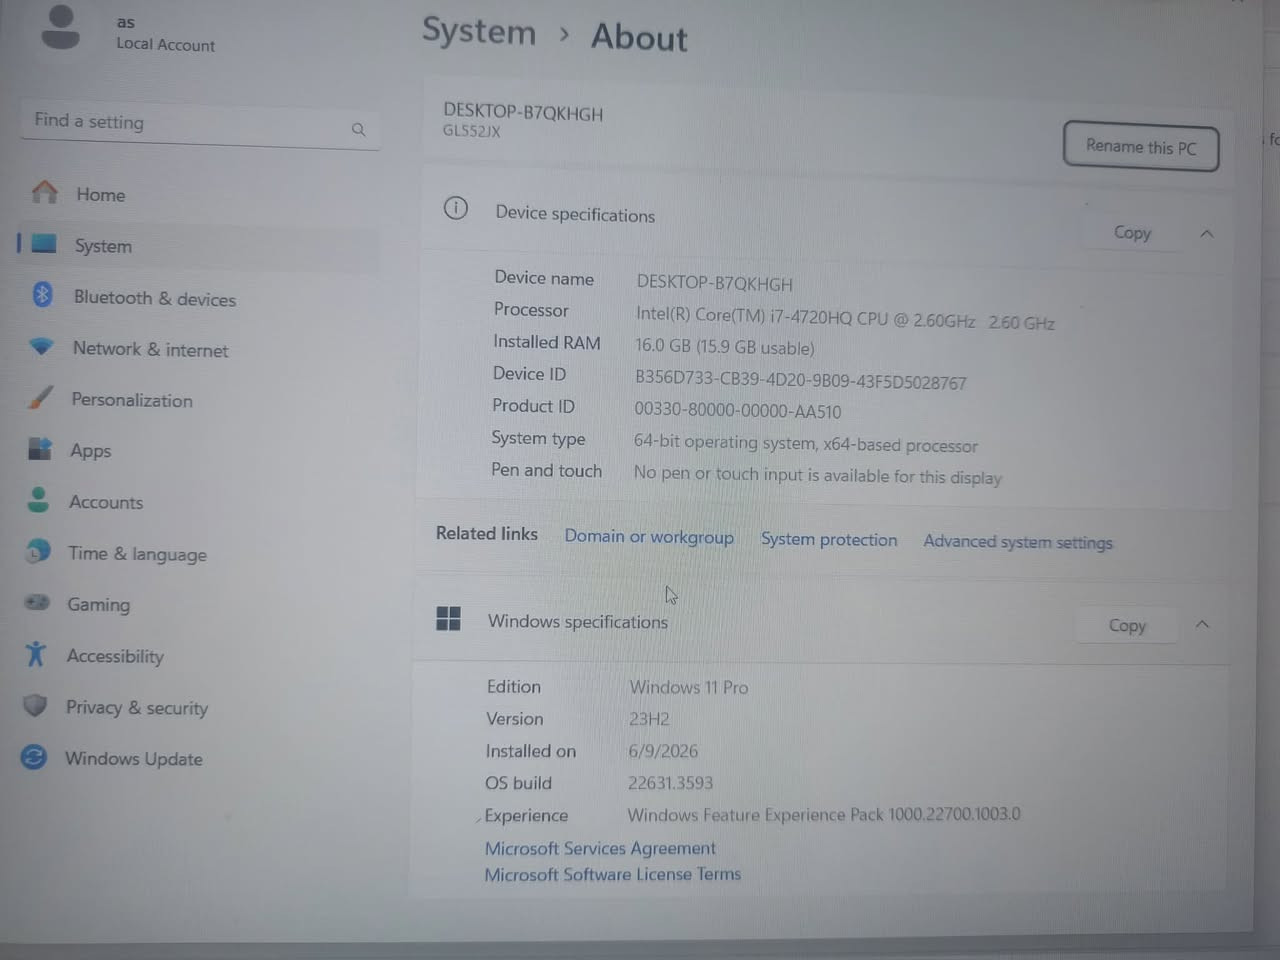The width and height of the screenshot is (1280, 960).
Task: Click the 64-bit operating system value
Action: pyautogui.click(x=806, y=443)
